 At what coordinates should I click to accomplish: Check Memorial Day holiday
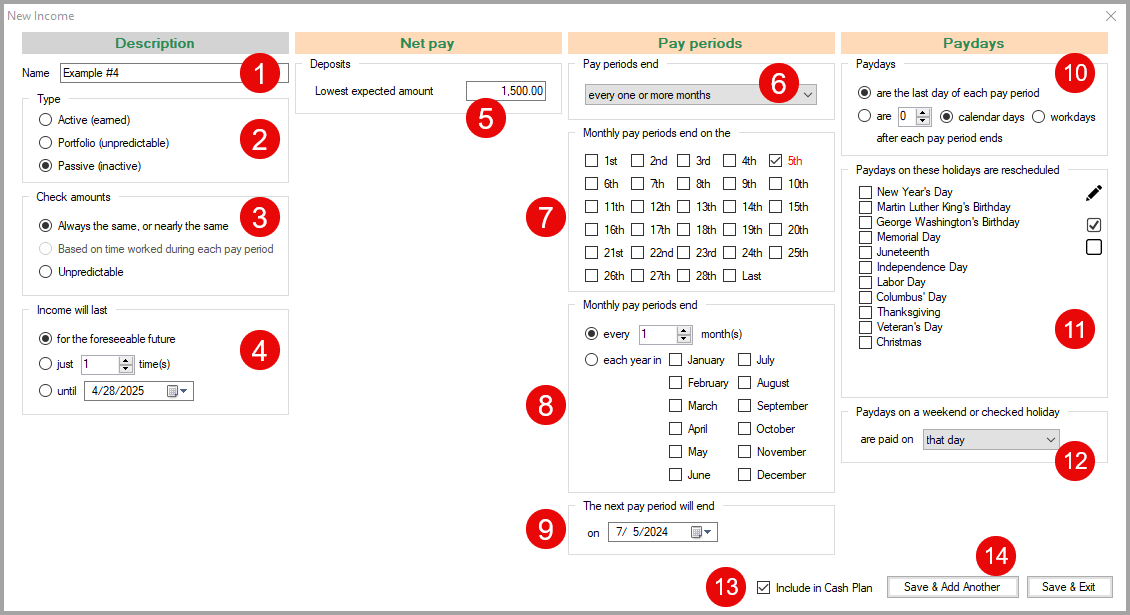[866, 237]
